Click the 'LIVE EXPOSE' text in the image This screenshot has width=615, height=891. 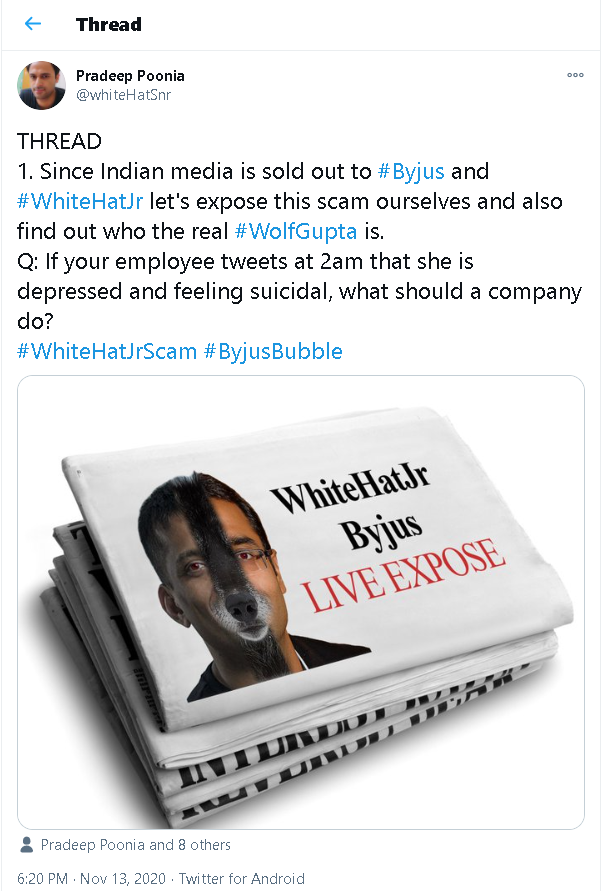[404, 575]
